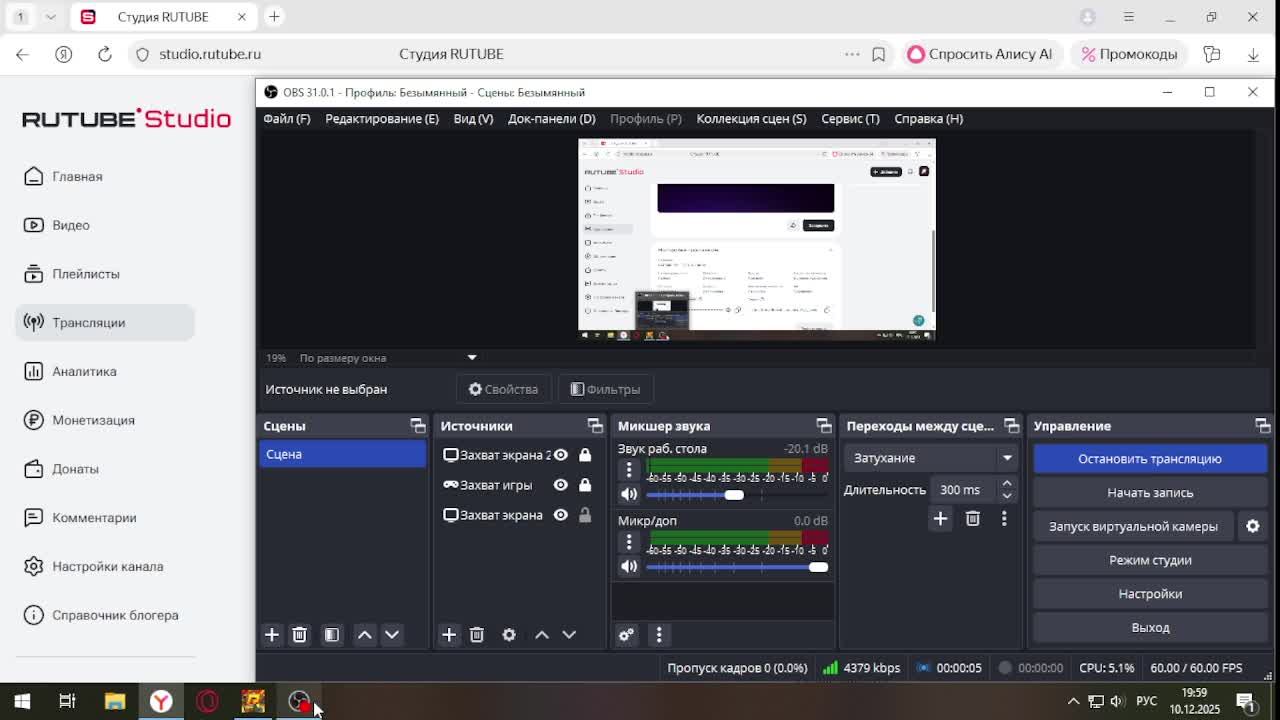Reload the studio.rutube.ru page

pyautogui.click(x=104, y=54)
